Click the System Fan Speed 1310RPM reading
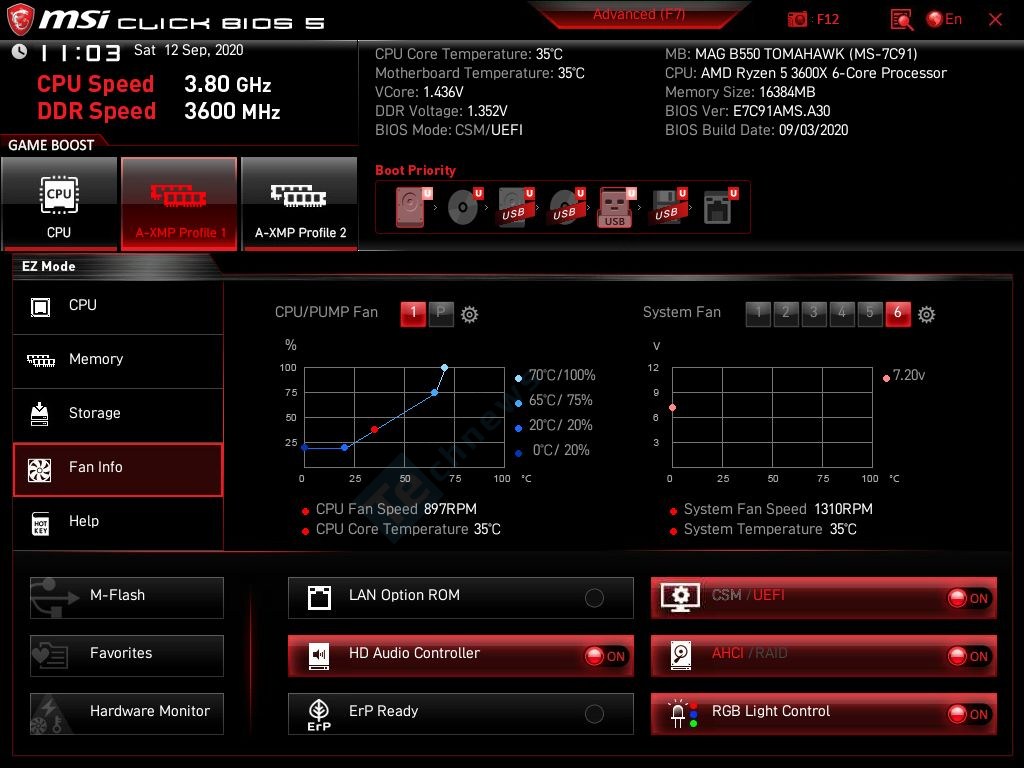The image size is (1024, 768). pyautogui.click(x=778, y=509)
